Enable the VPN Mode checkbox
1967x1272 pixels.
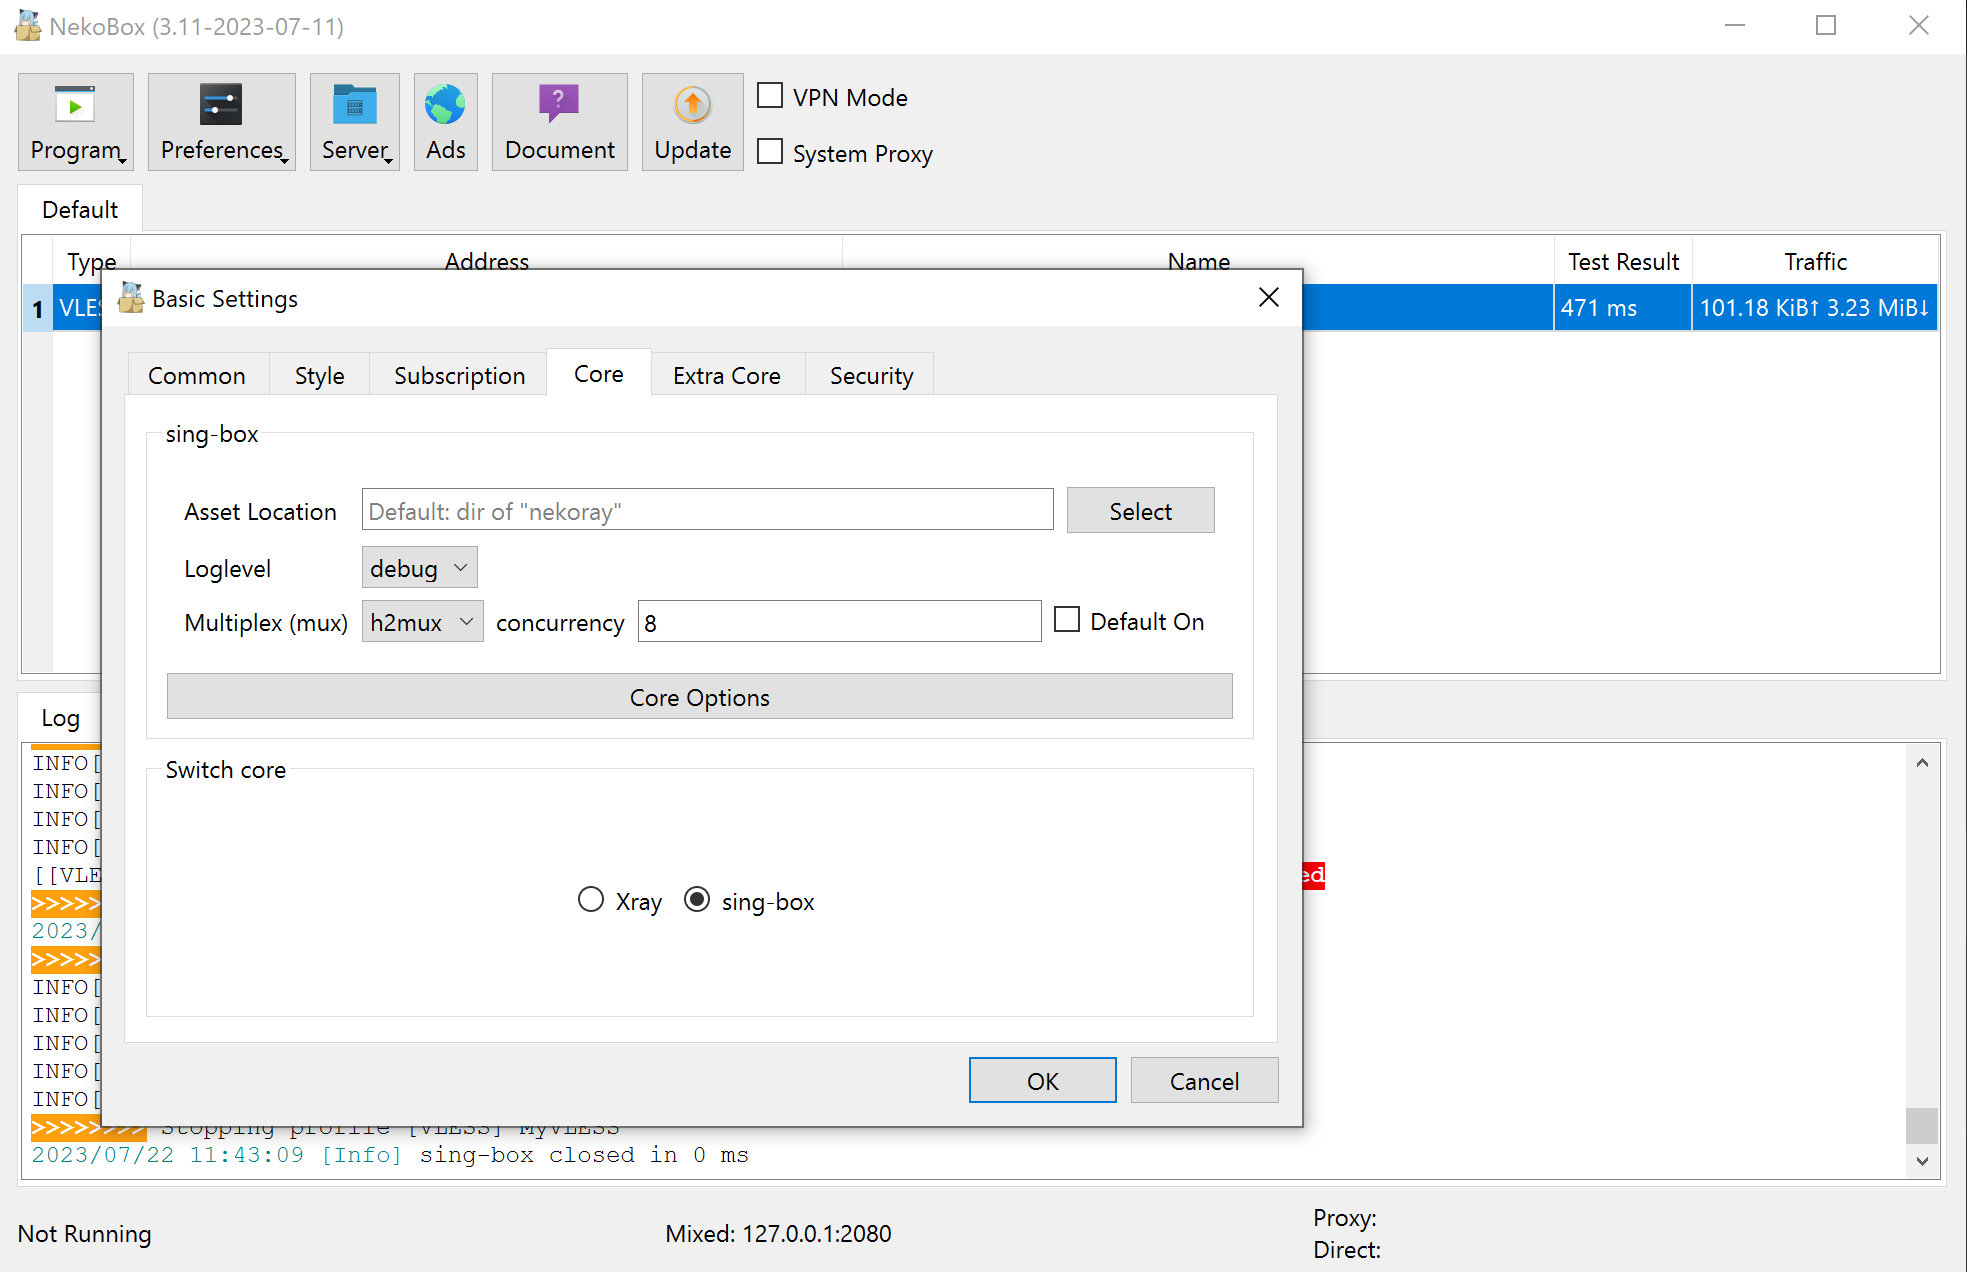coord(770,96)
